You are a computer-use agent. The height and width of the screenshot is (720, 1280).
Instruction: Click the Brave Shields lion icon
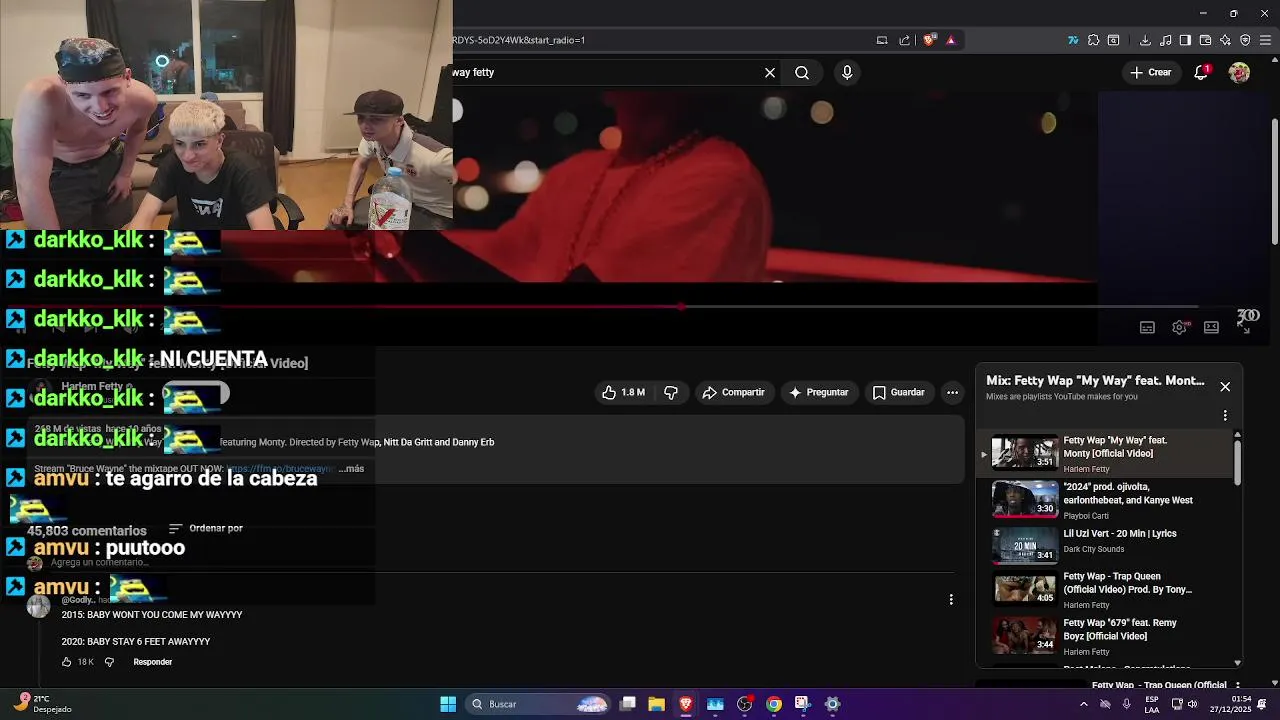click(930, 40)
